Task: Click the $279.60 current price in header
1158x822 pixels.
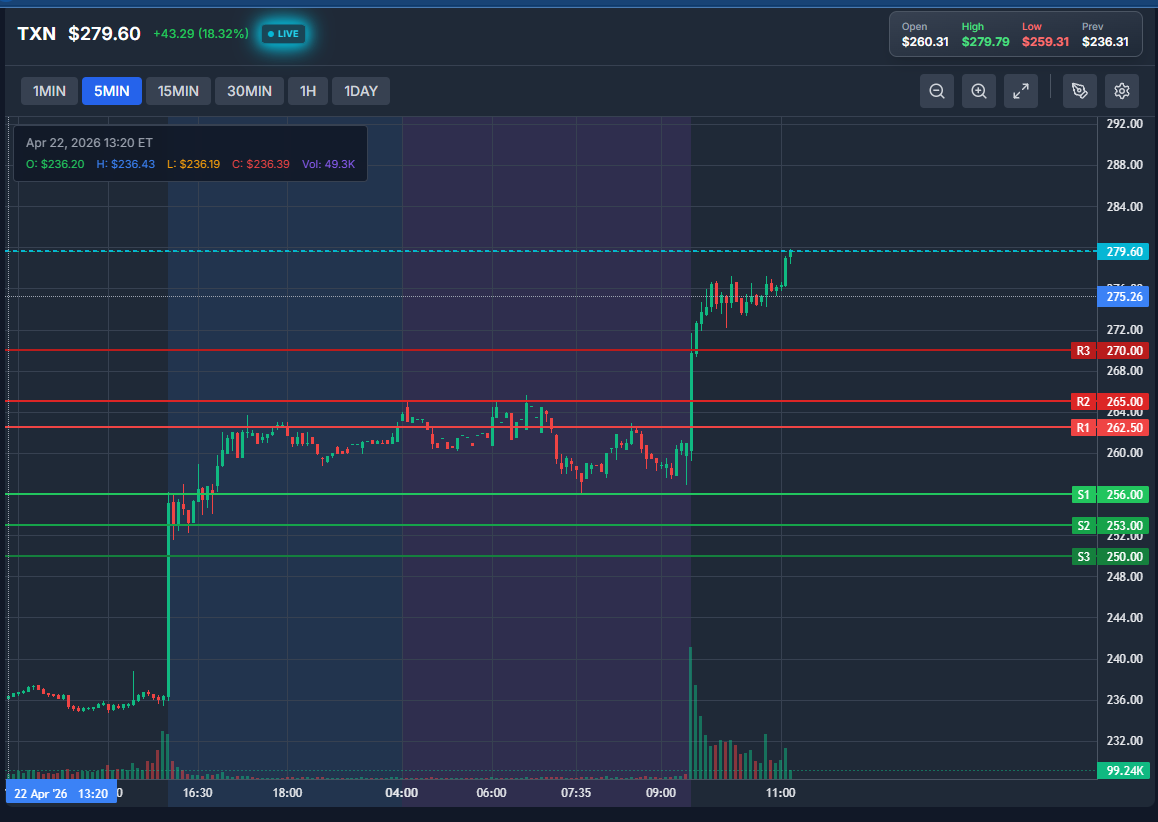Action: coord(104,34)
